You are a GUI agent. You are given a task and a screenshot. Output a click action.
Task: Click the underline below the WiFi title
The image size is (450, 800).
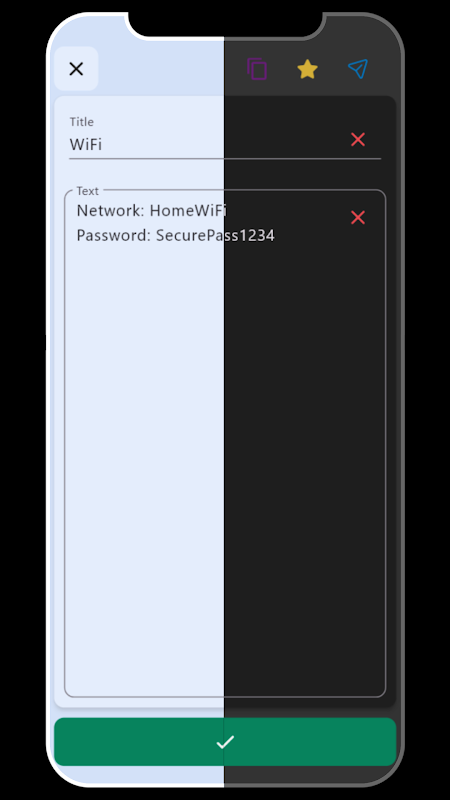point(225,159)
